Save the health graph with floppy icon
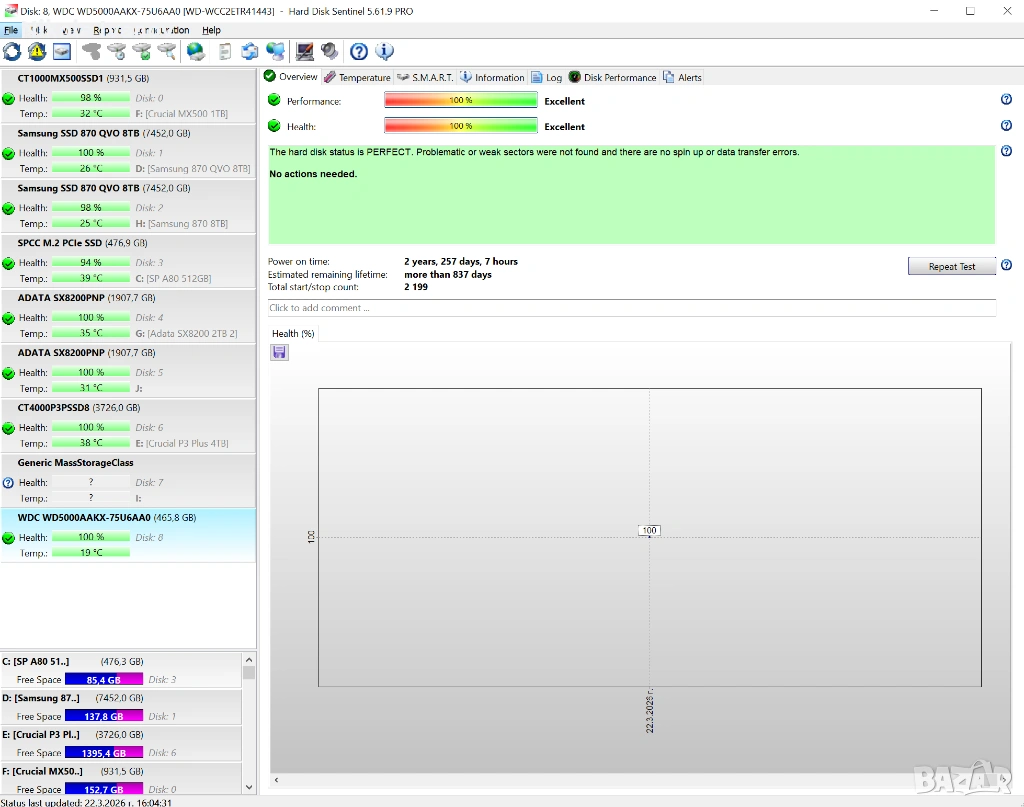This screenshot has height=807, width=1024. (x=279, y=352)
